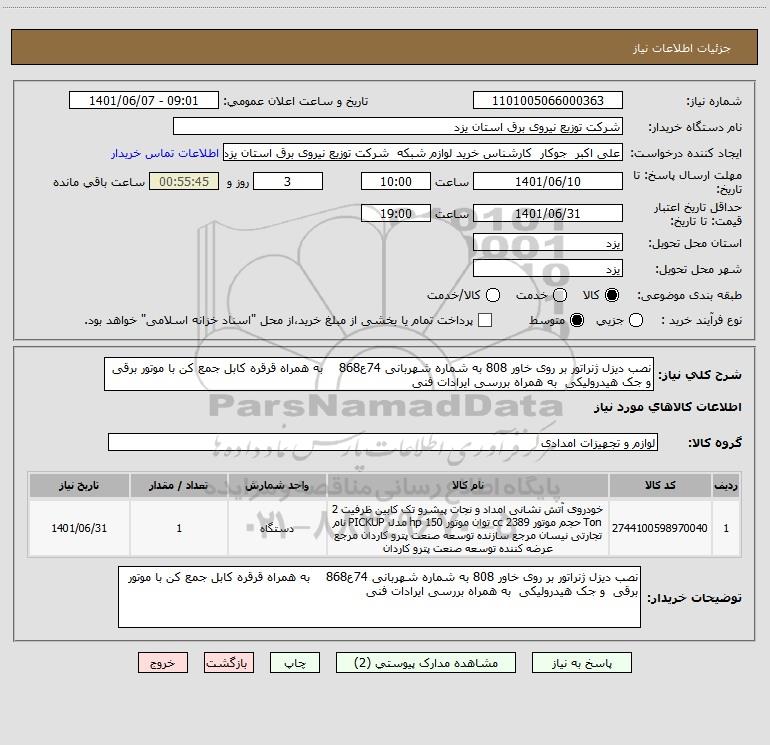Image resolution: width=770 pixels, height=745 pixels.
Task: Click the شرح کلی نیاز description box
Action: pos(379,375)
